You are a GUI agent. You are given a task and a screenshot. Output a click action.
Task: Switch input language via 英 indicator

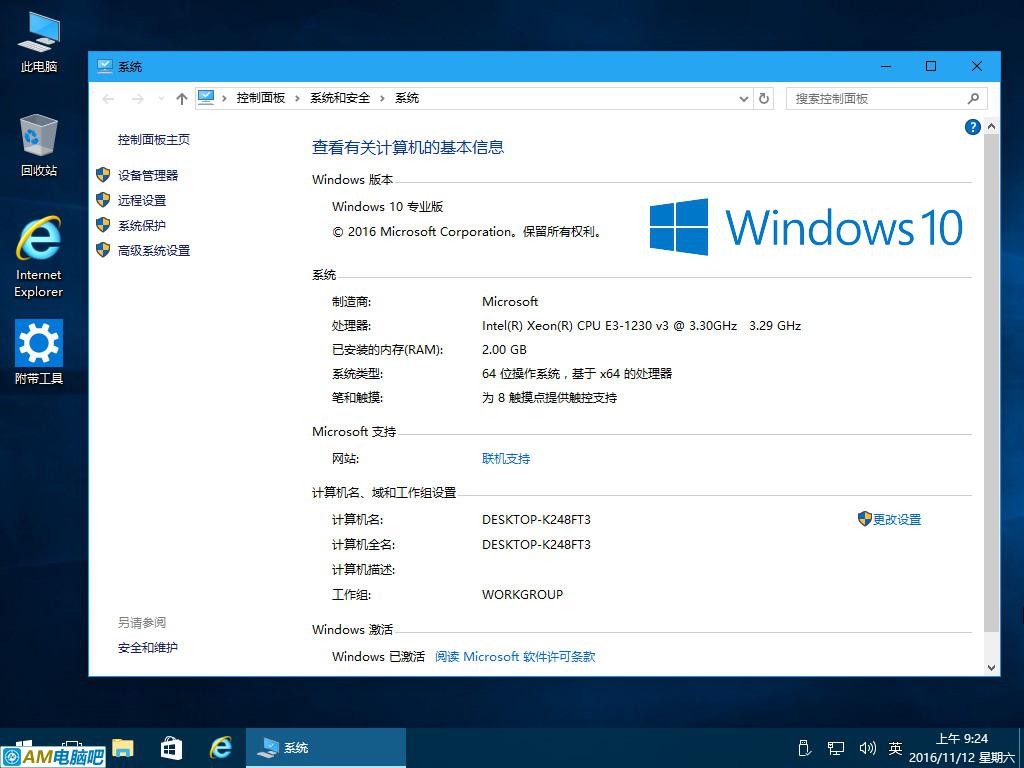[895, 748]
